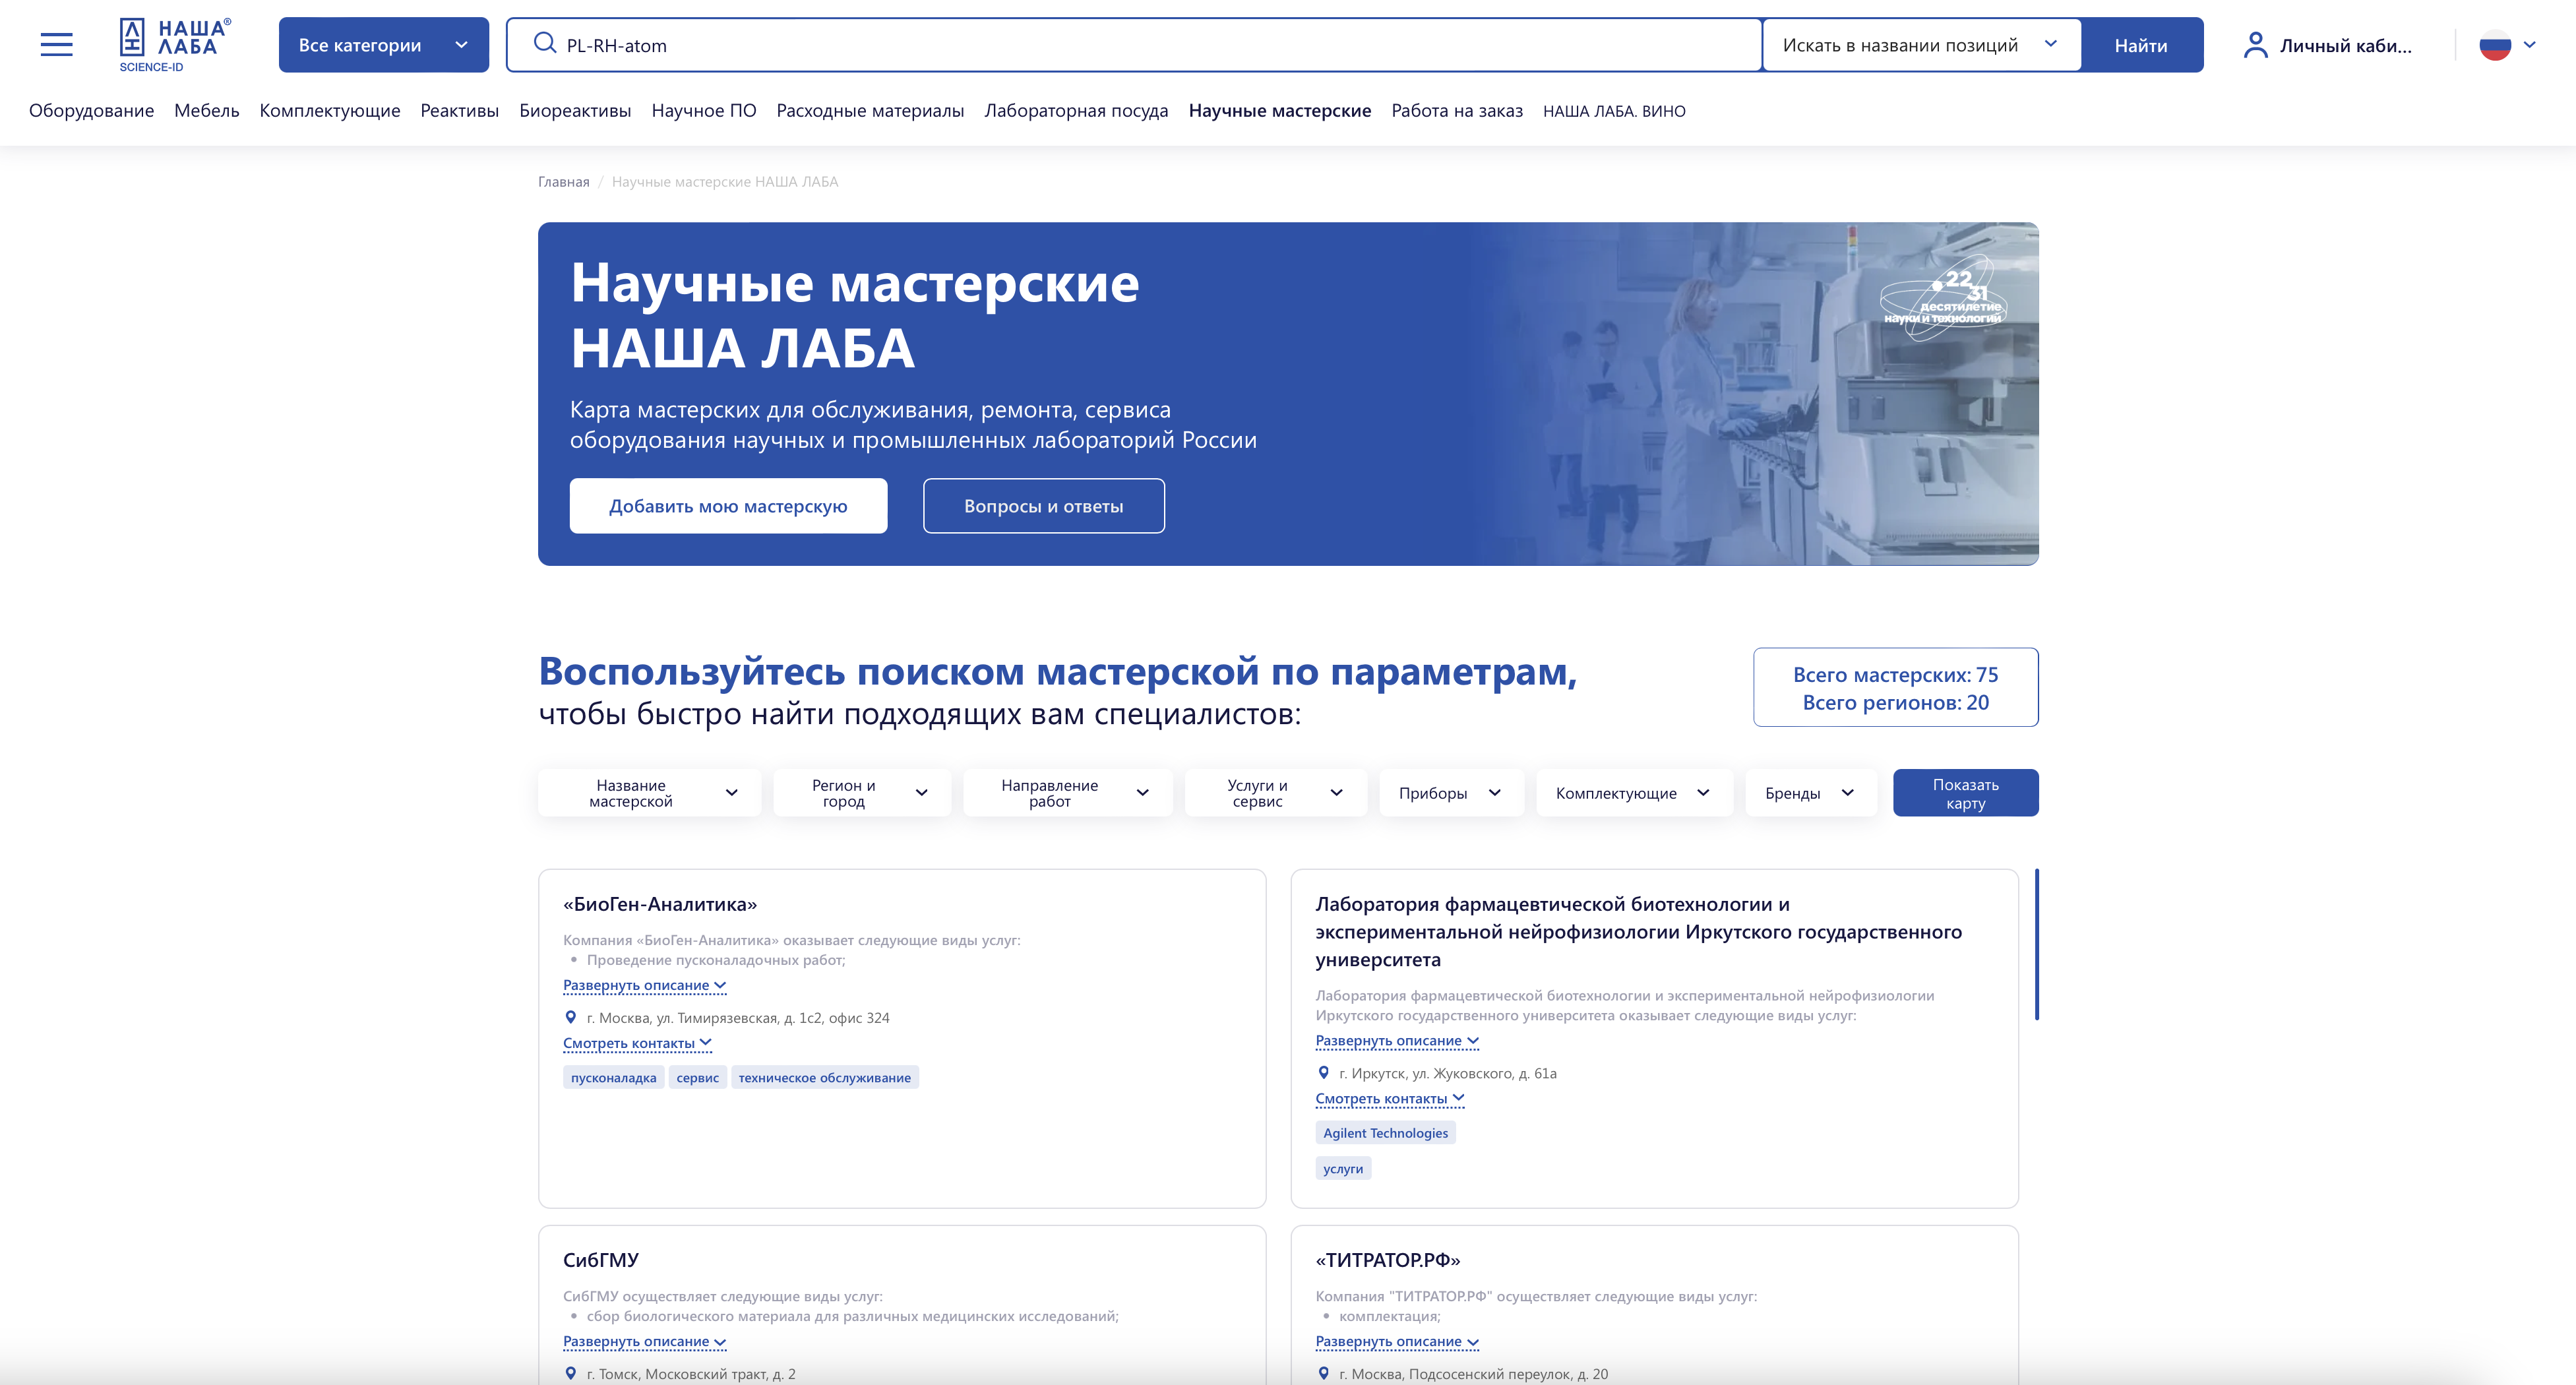
Task: Open НАША ЛАБА. ВИНО in the navigation
Action: pos(1614,111)
